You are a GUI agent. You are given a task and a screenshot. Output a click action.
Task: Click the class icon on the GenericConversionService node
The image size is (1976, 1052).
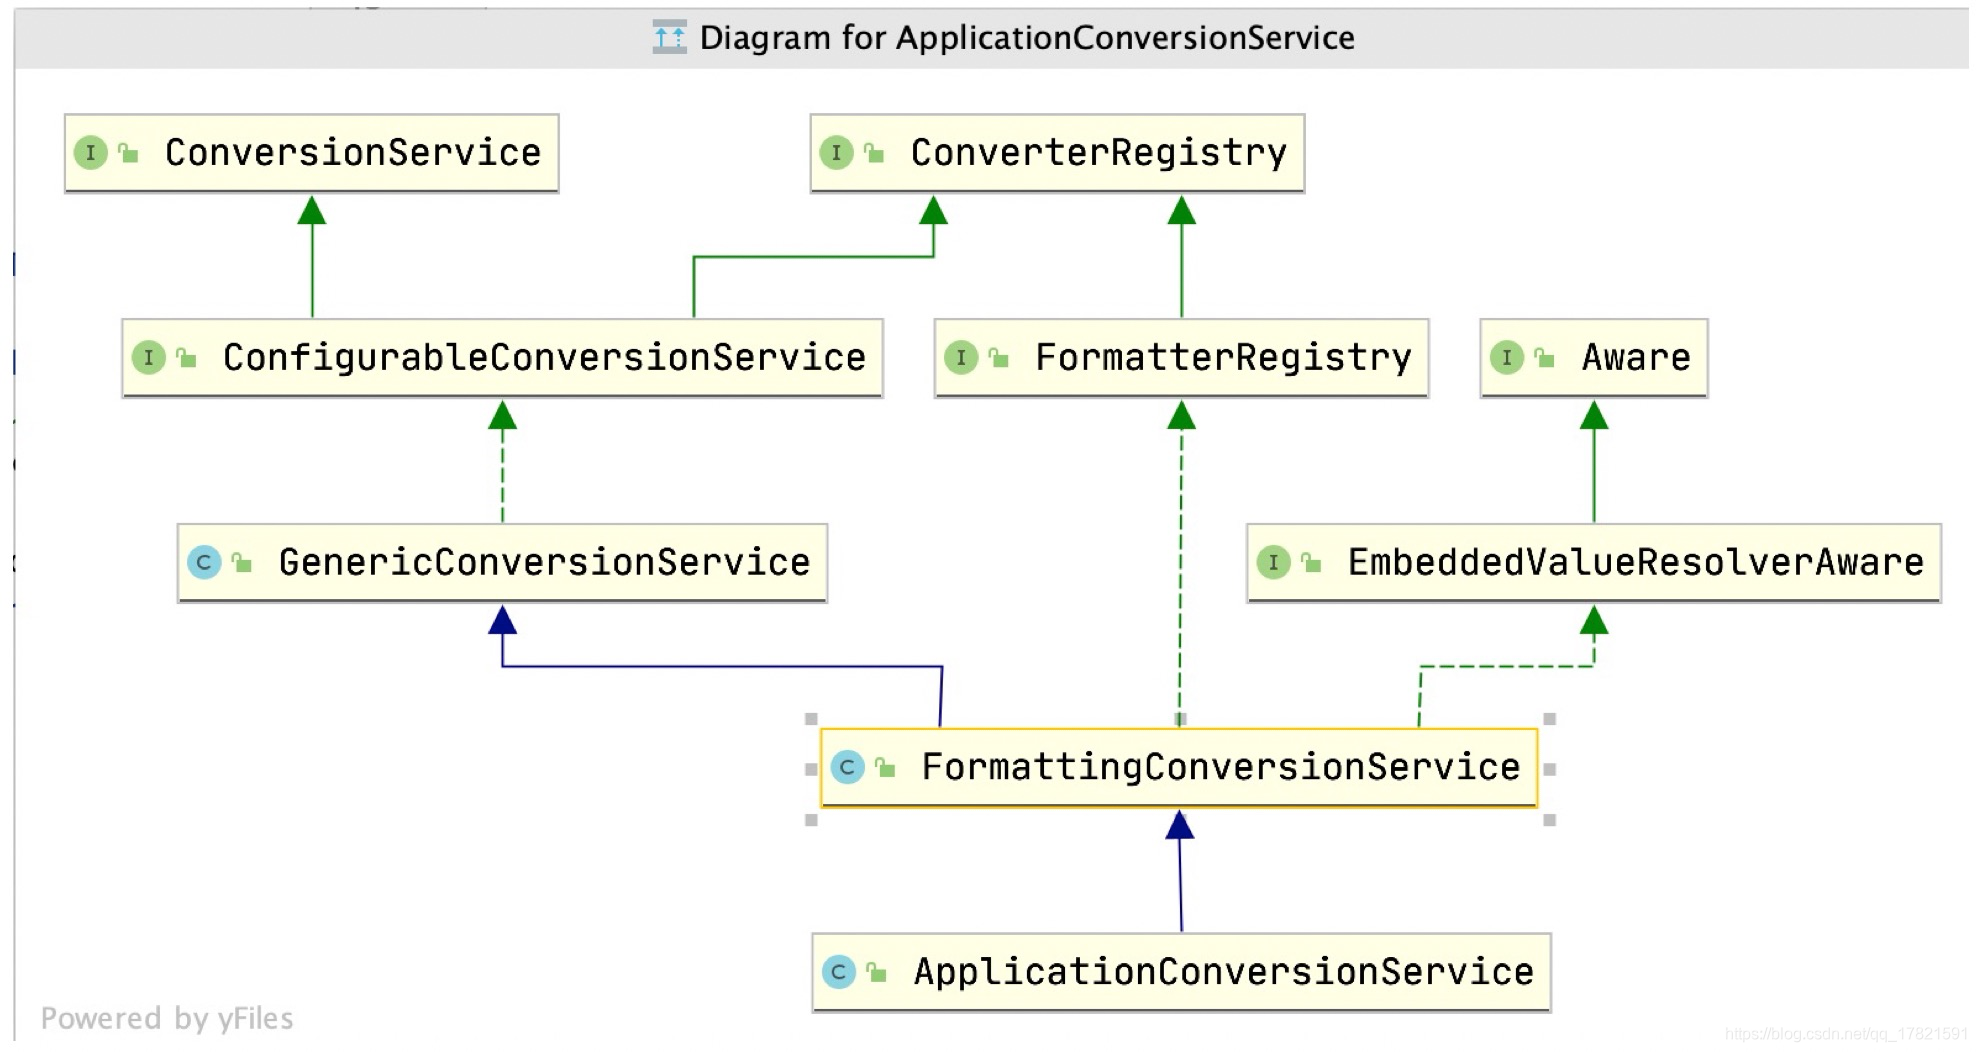pyautogui.click(x=204, y=562)
